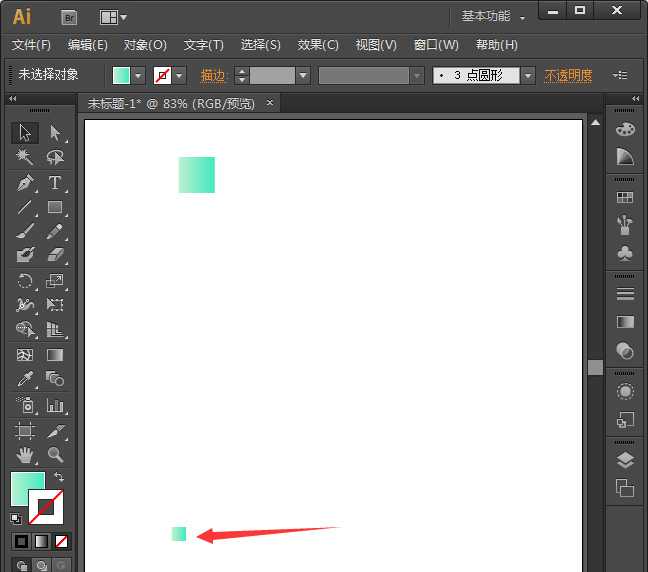Open the fill color dropdown arrow
The image size is (648, 572).
138,76
